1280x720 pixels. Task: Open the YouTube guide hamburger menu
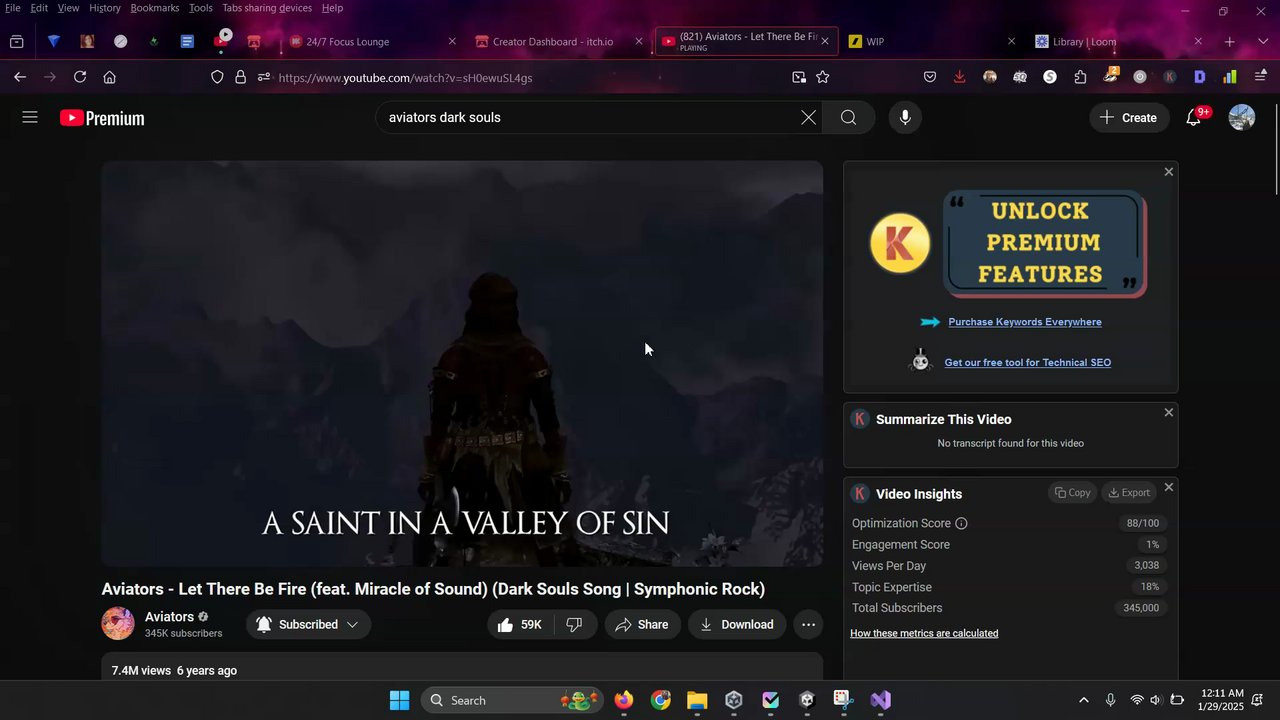point(30,117)
